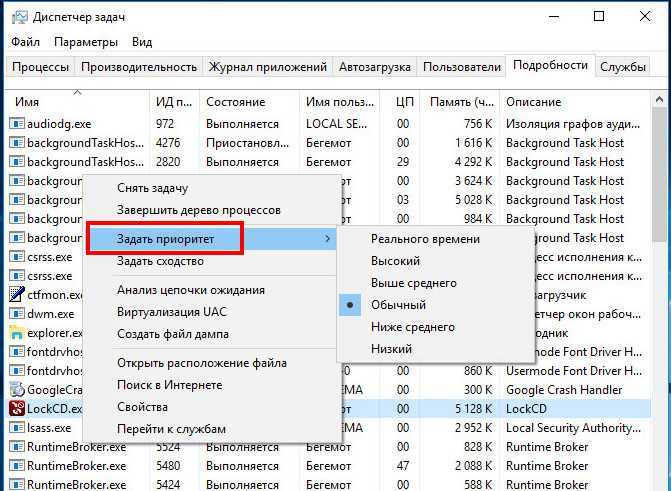Screen dimensions: 671x491
Task: Select the audiodg.exe row name
Action: pyautogui.click(x=59, y=124)
